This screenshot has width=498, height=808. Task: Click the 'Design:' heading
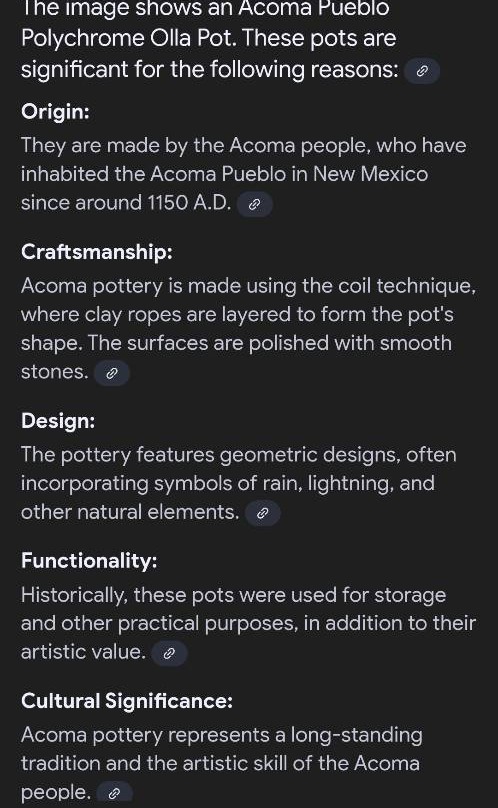[58, 420]
